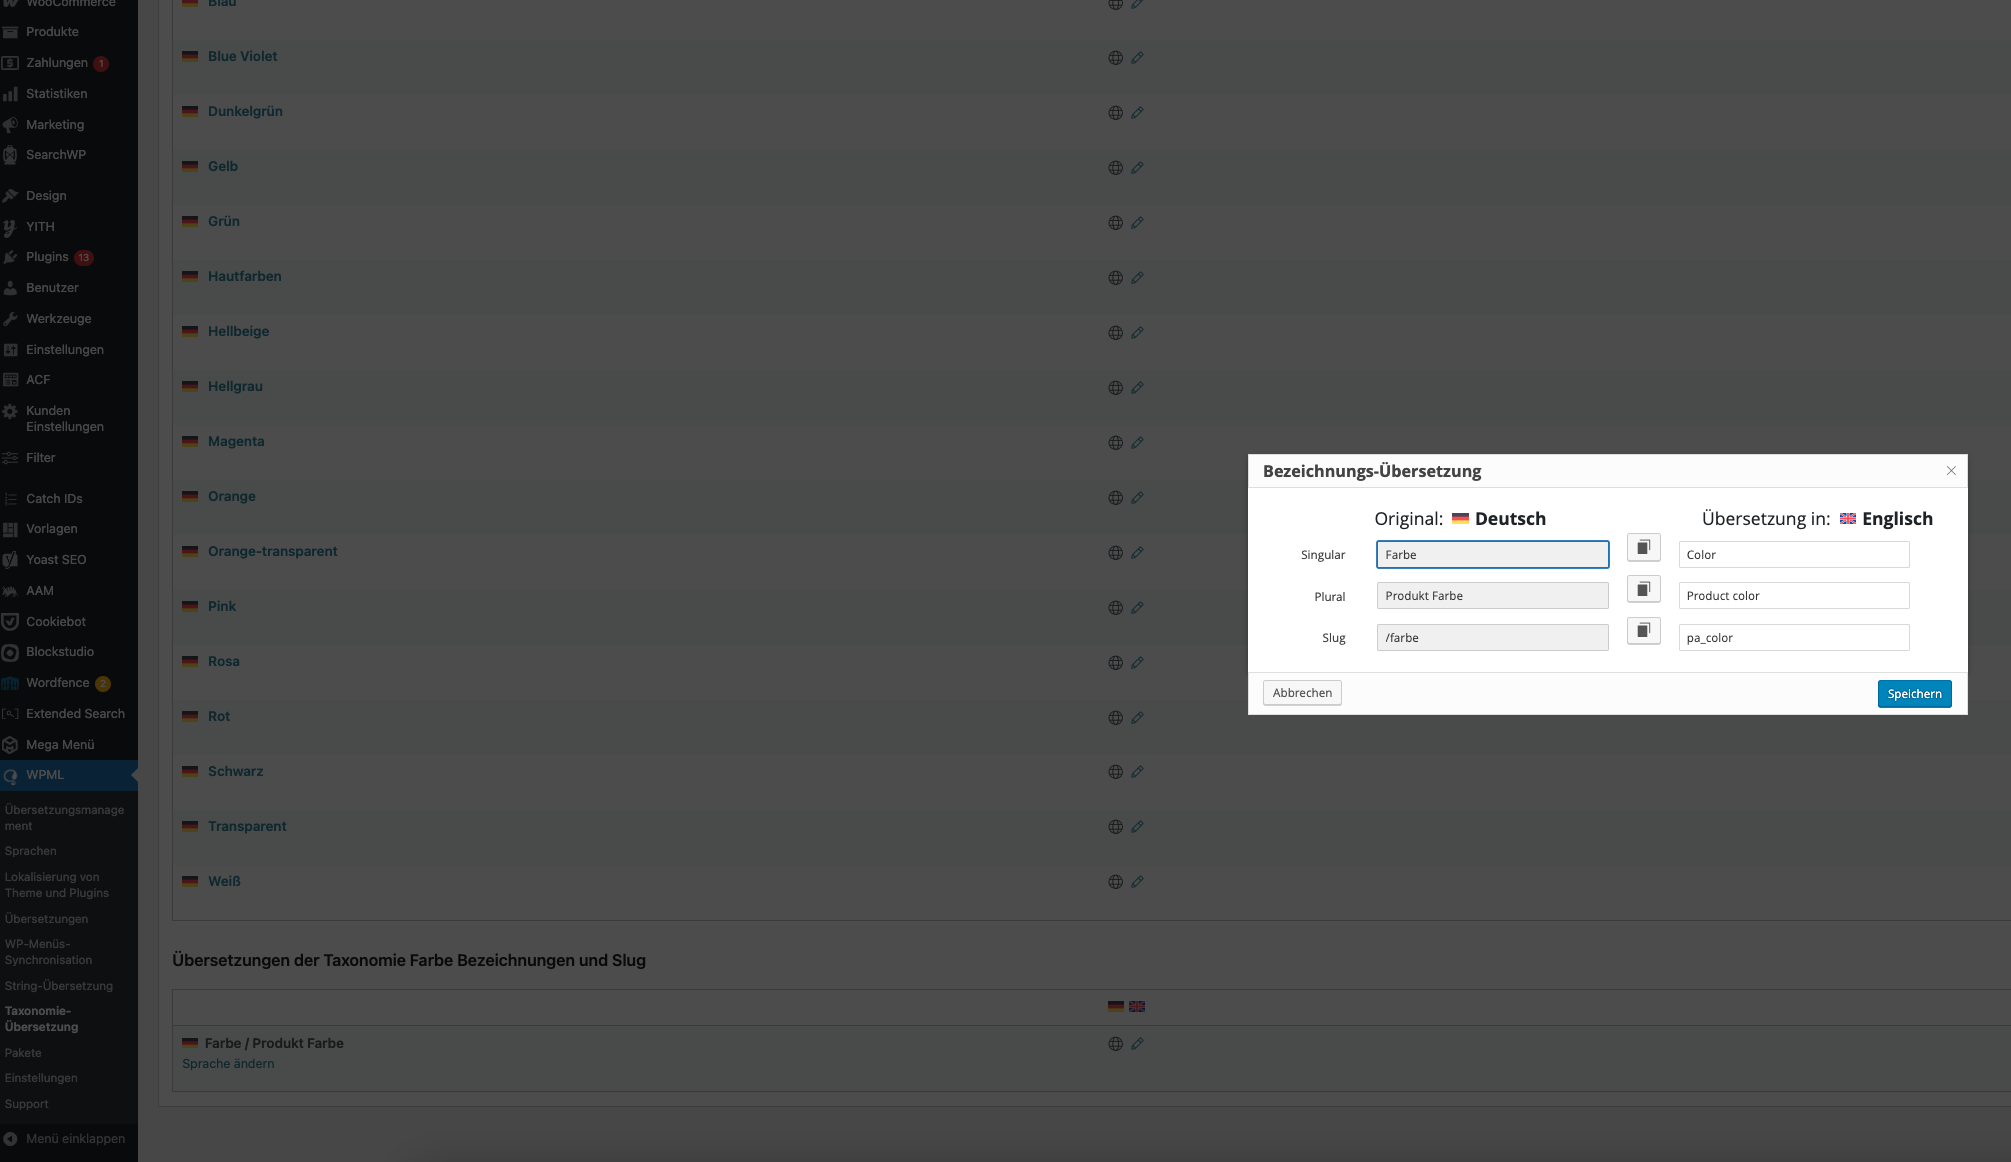Click copy-from-original icon for Plural
Image resolution: width=2011 pixels, height=1162 pixels.
pos(1643,589)
